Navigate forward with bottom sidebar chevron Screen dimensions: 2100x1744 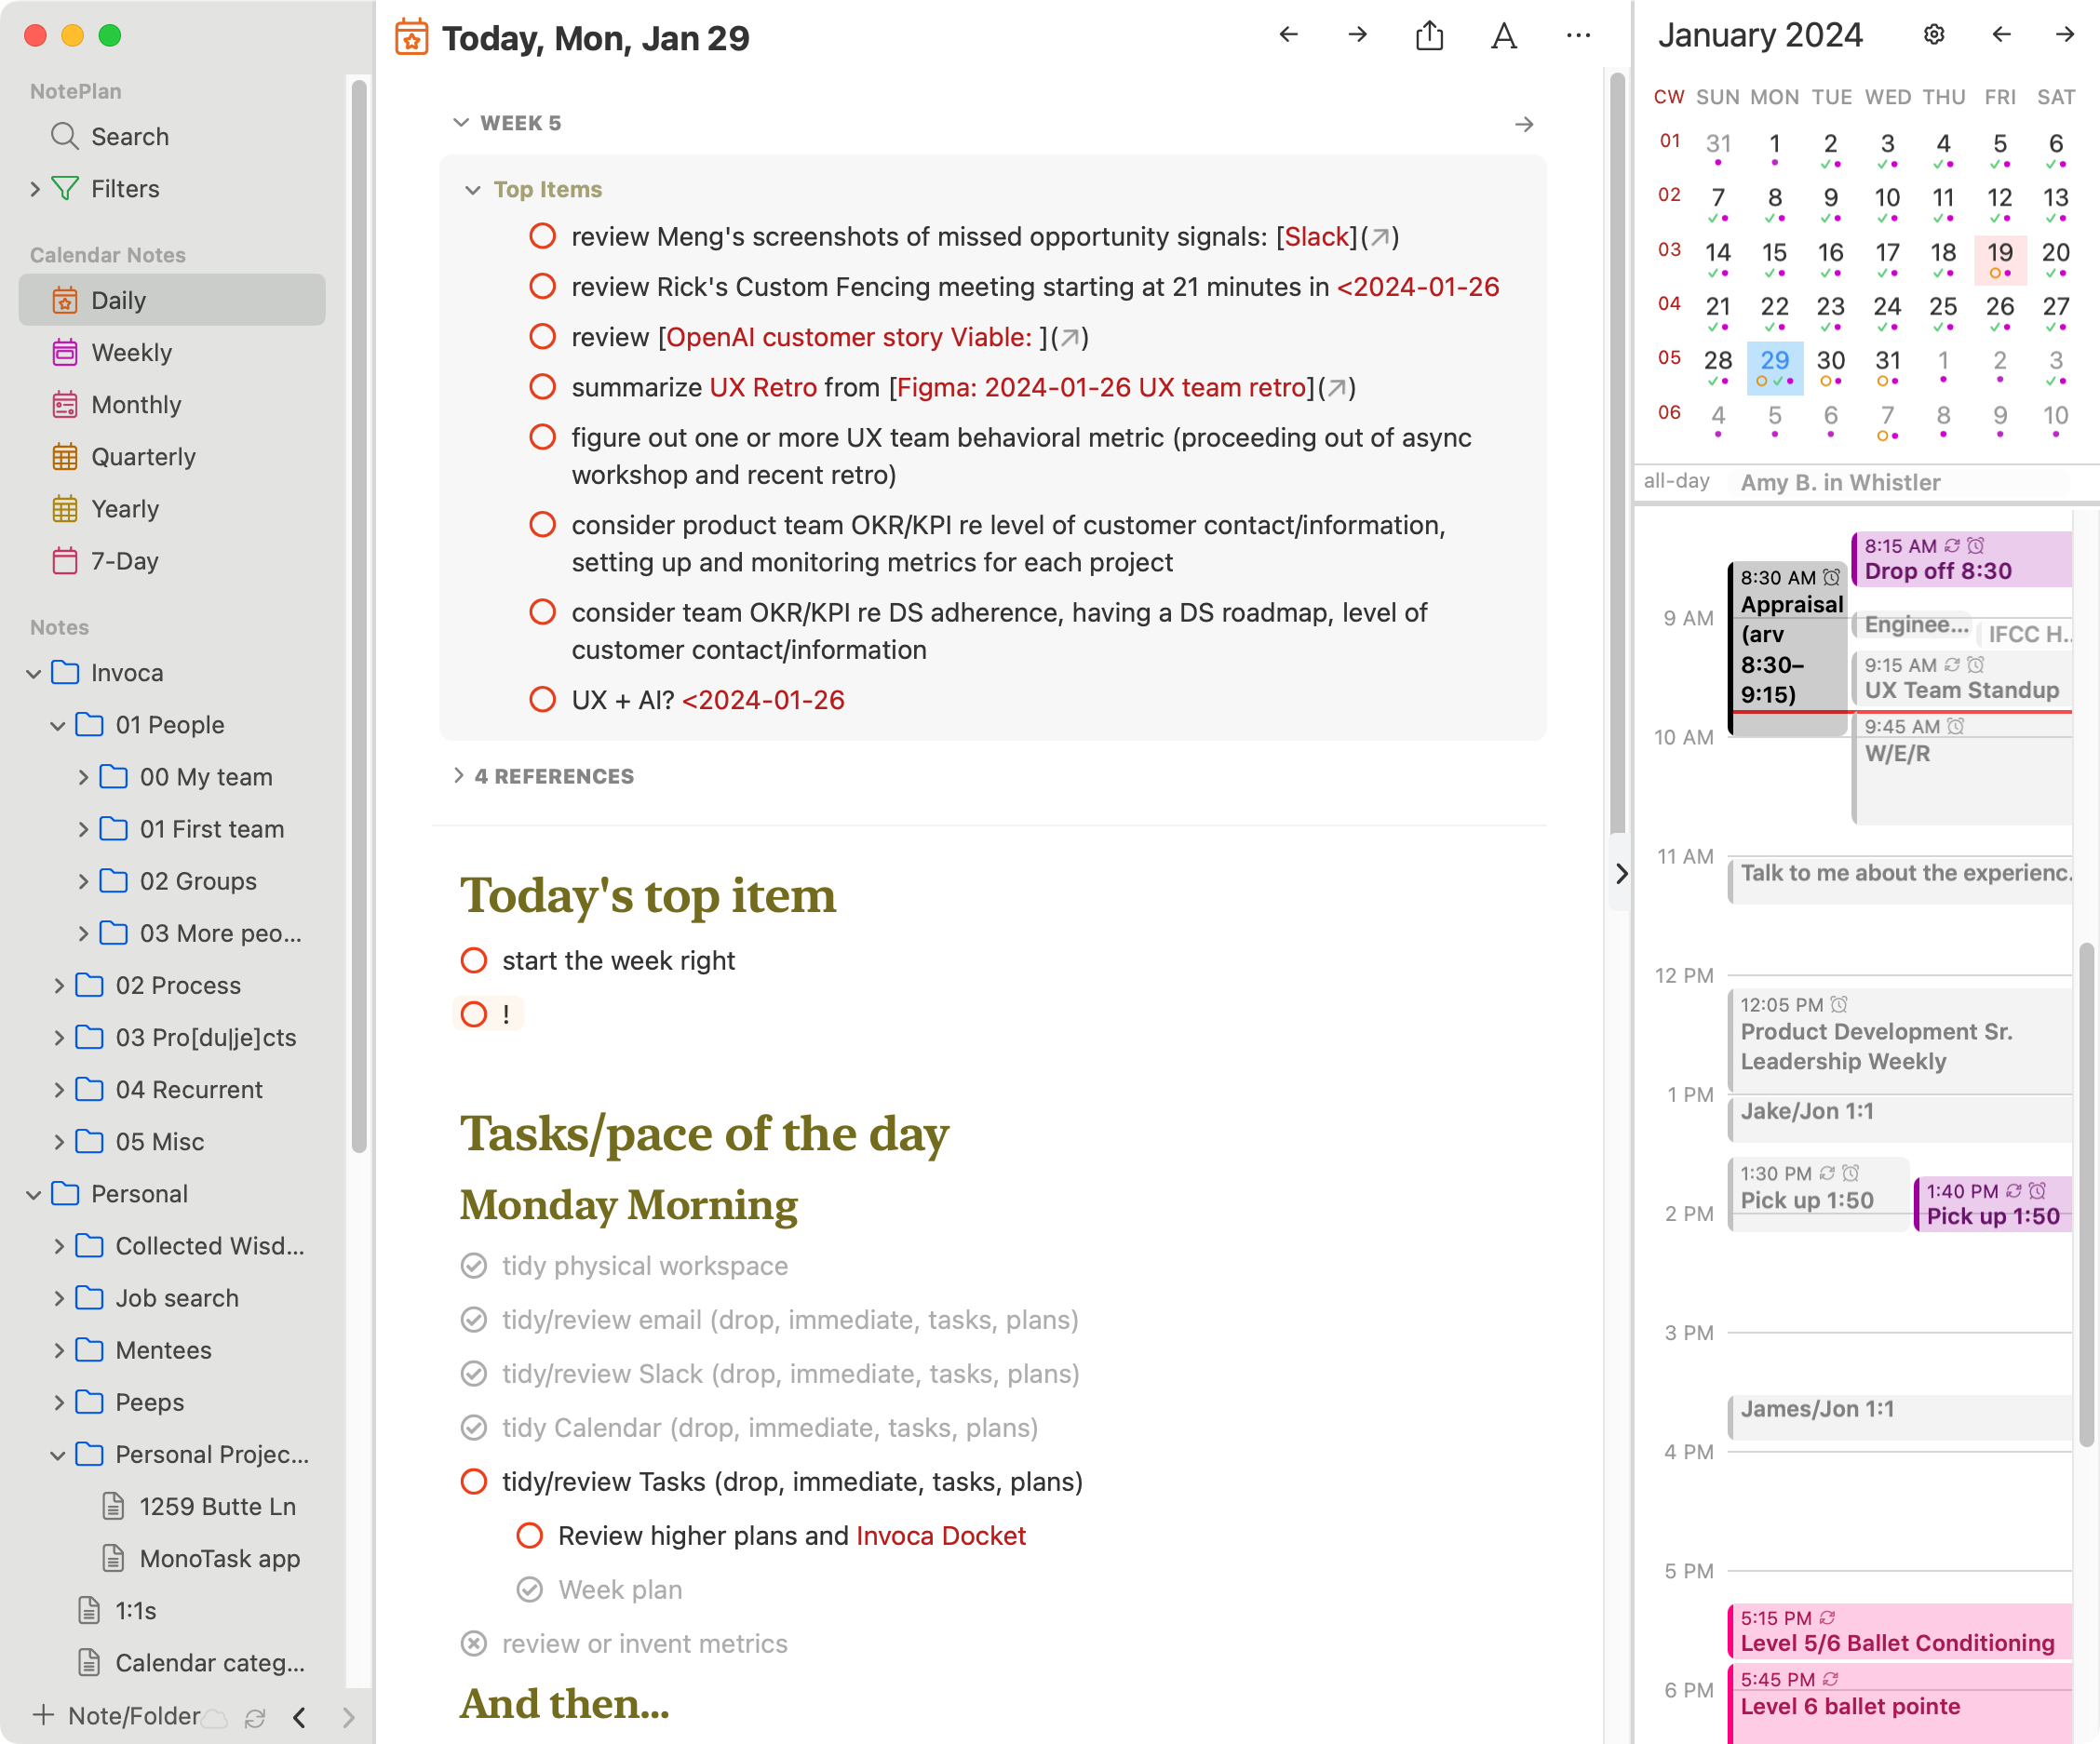coord(348,1718)
